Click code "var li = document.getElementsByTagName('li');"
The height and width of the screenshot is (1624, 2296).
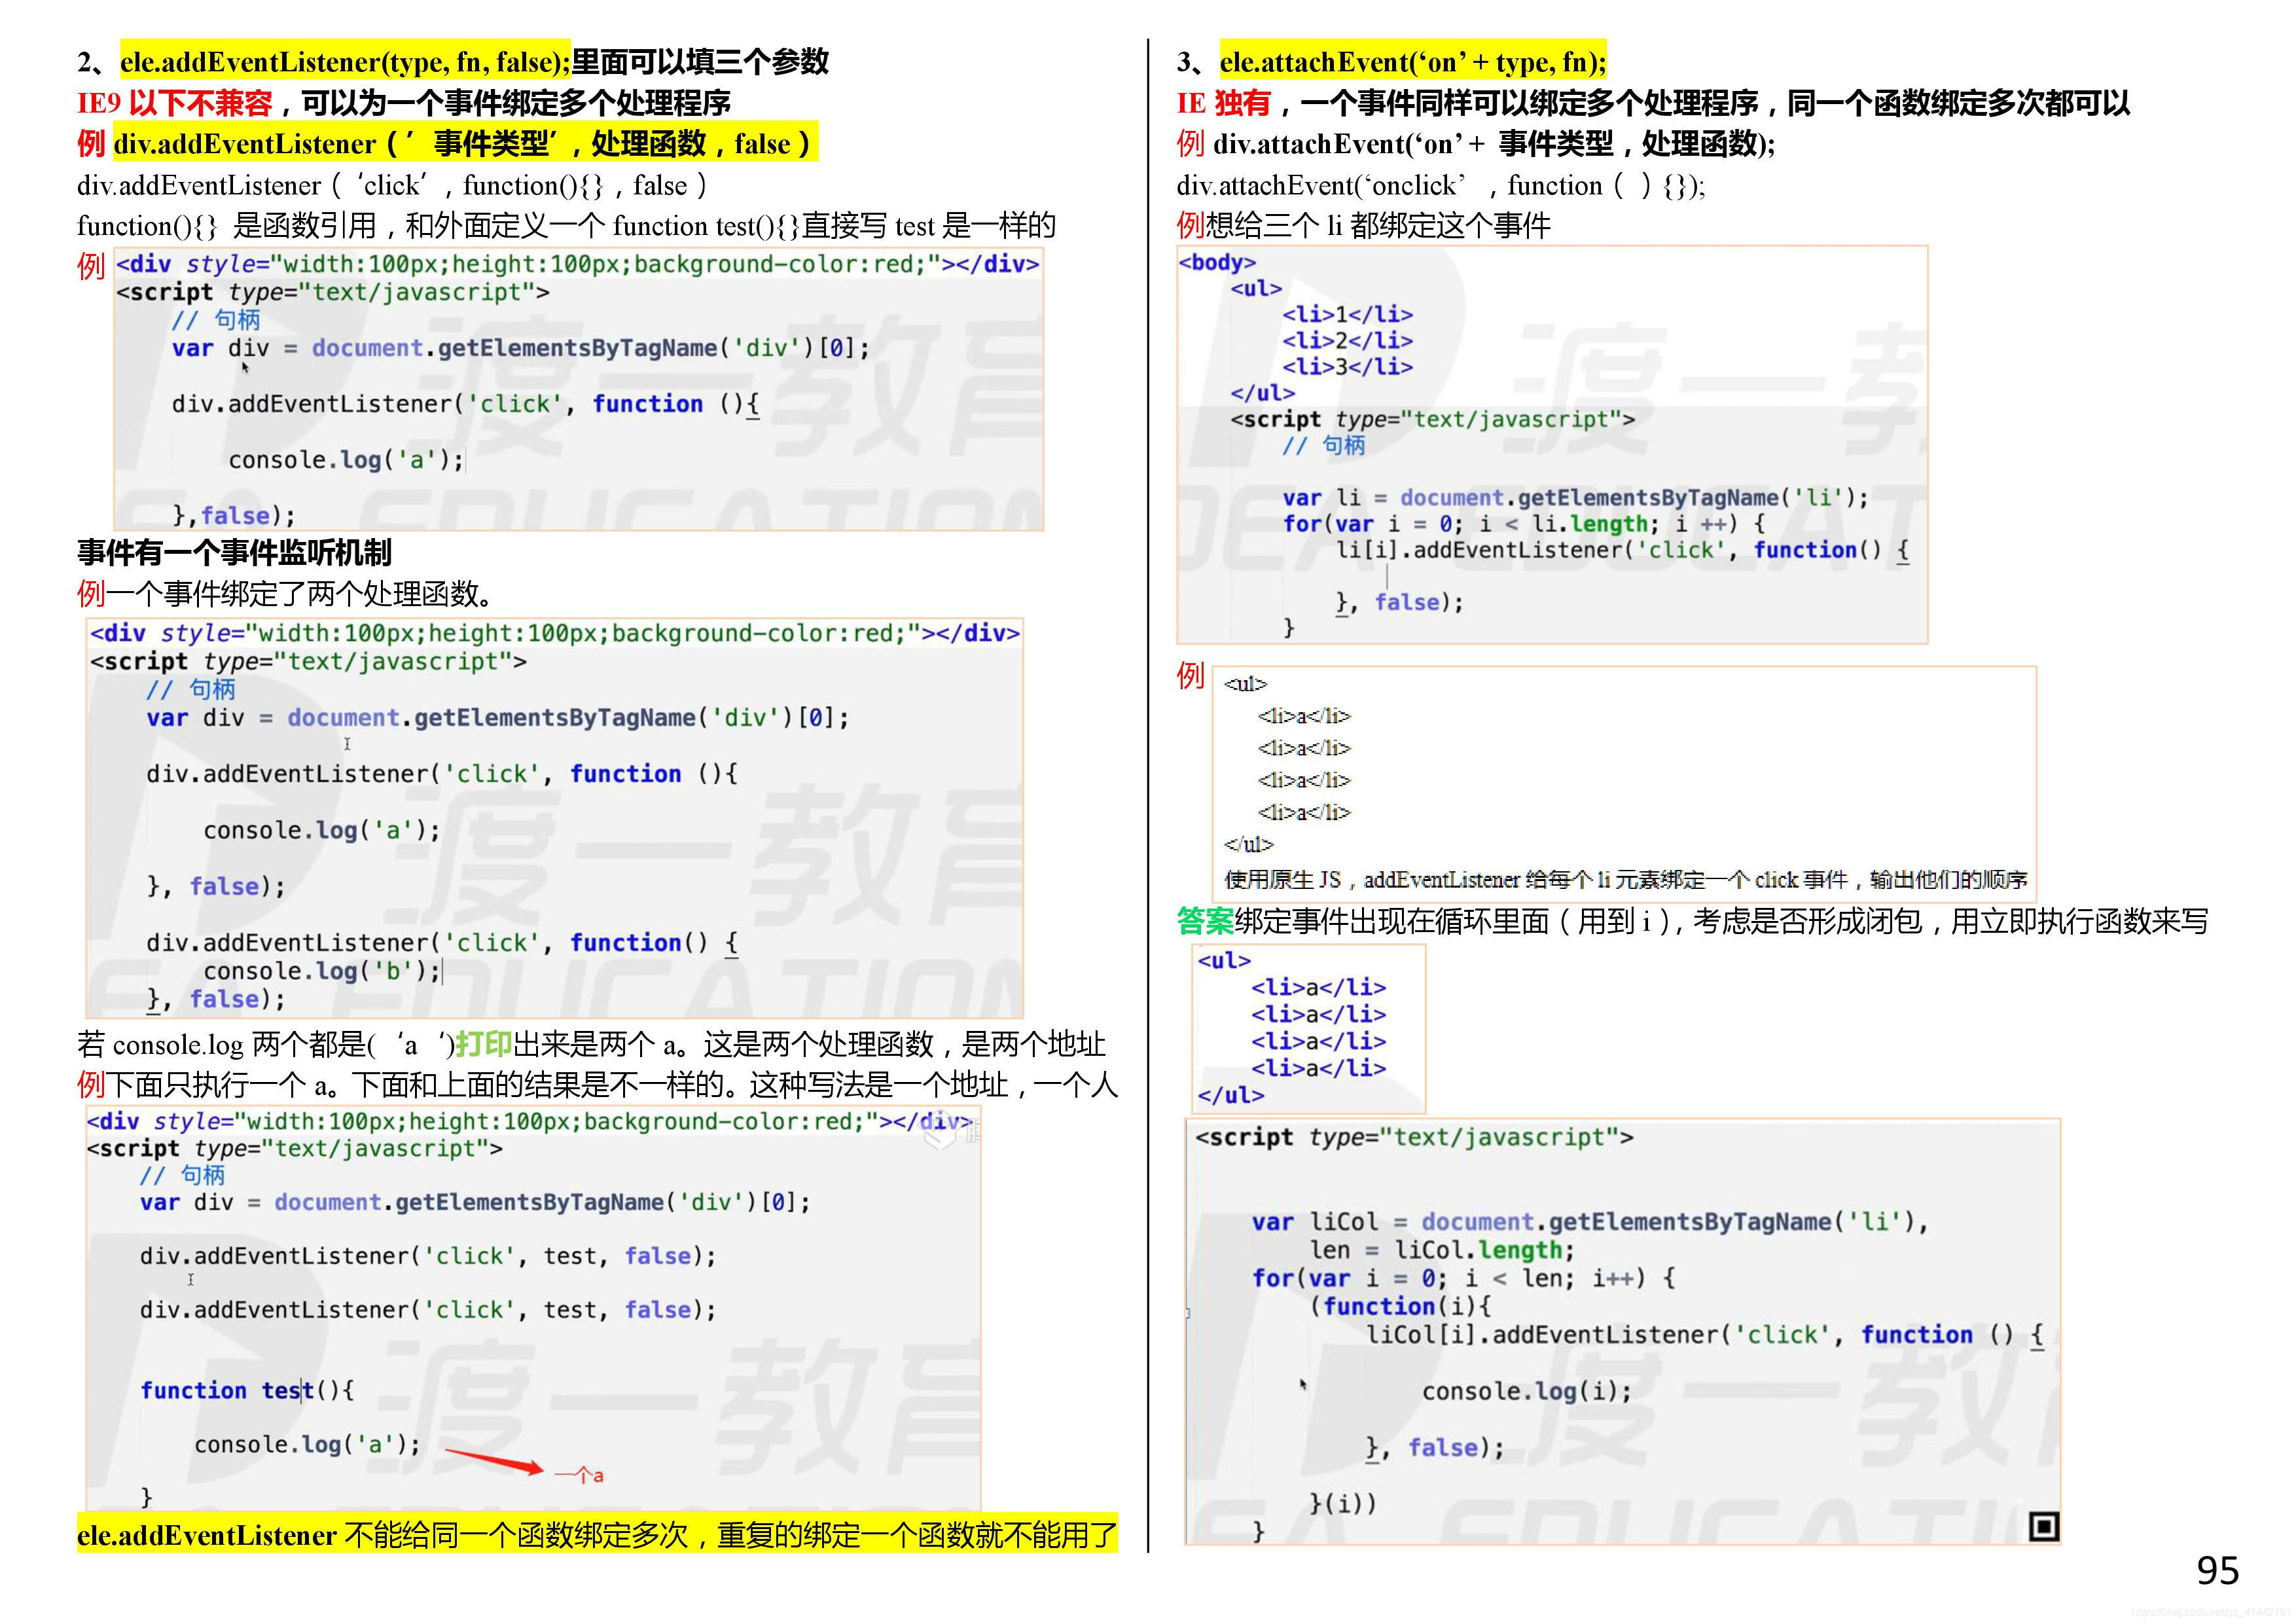click(1576, 497)
